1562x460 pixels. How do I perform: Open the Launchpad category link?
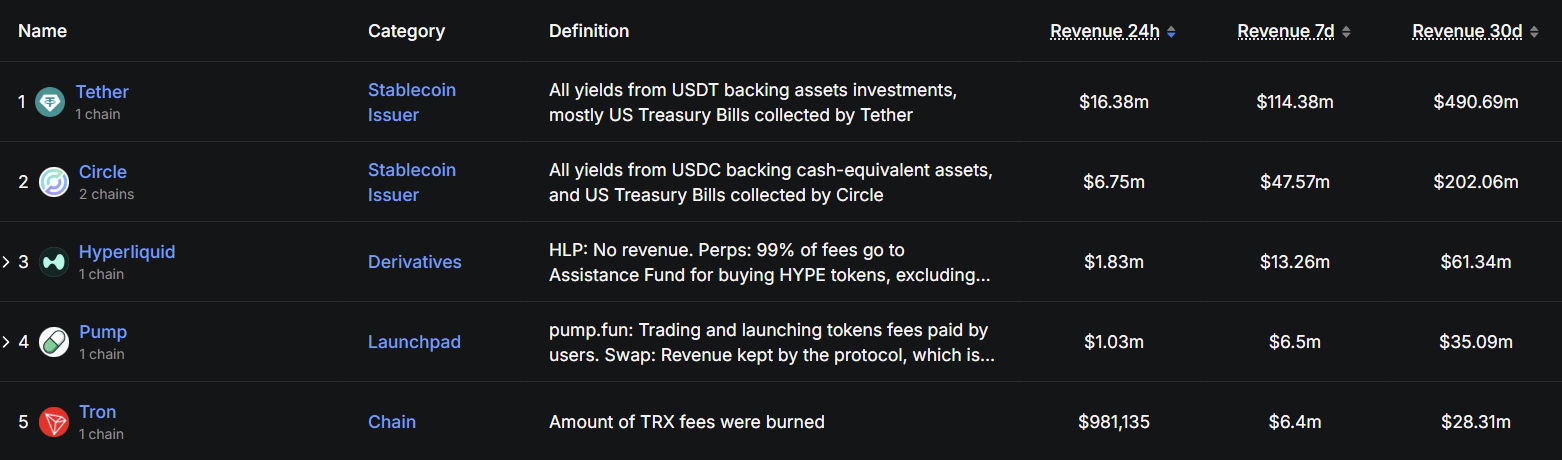coord(414,342)
